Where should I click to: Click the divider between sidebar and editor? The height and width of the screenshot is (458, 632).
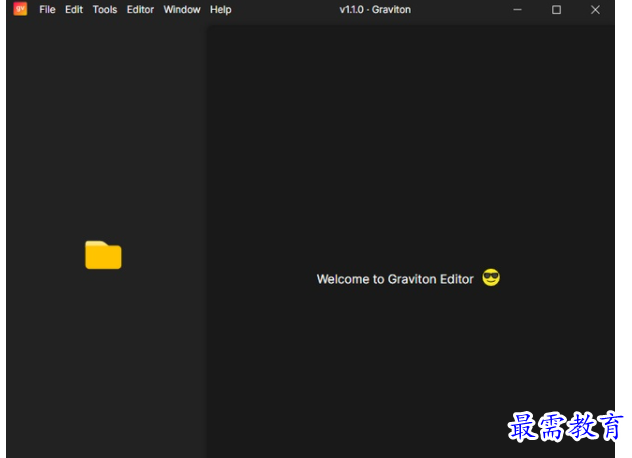207,241
